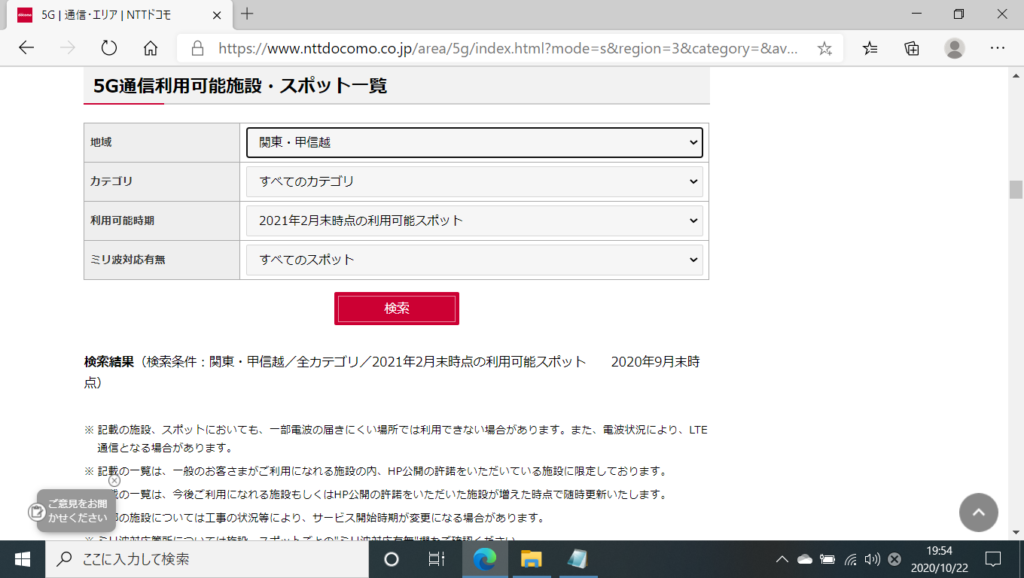Dismiss the feedback widget with its small x
Viewport: 1024px width, 578px height.
tap(114, 481)
